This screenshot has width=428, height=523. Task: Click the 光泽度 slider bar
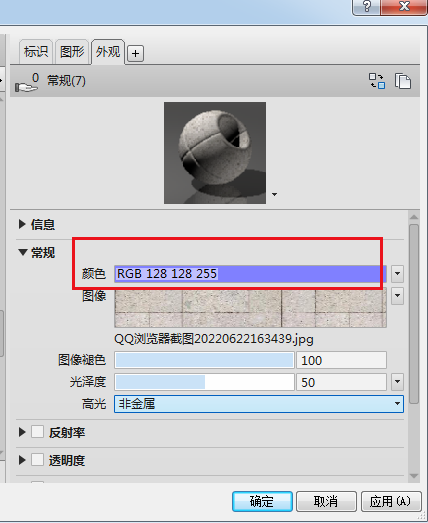[204, 382]
